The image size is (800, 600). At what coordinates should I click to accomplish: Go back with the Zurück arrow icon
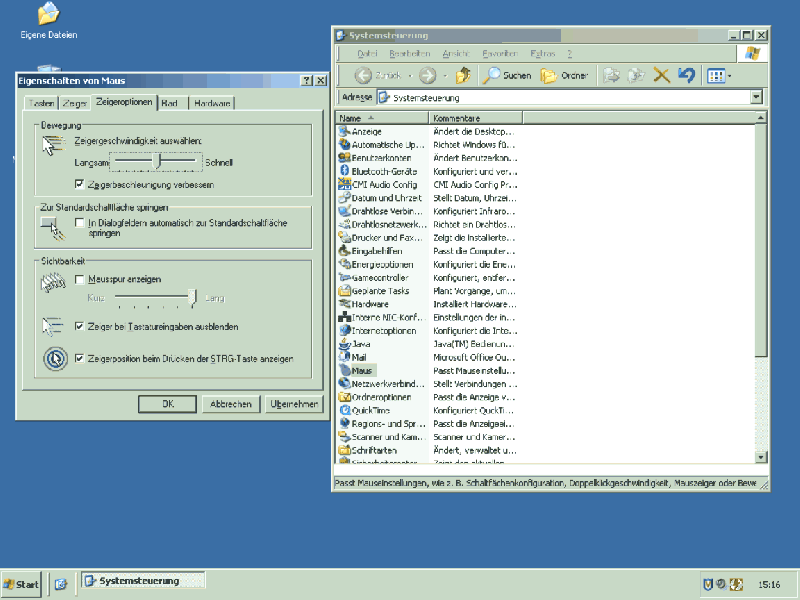(363, 76)
